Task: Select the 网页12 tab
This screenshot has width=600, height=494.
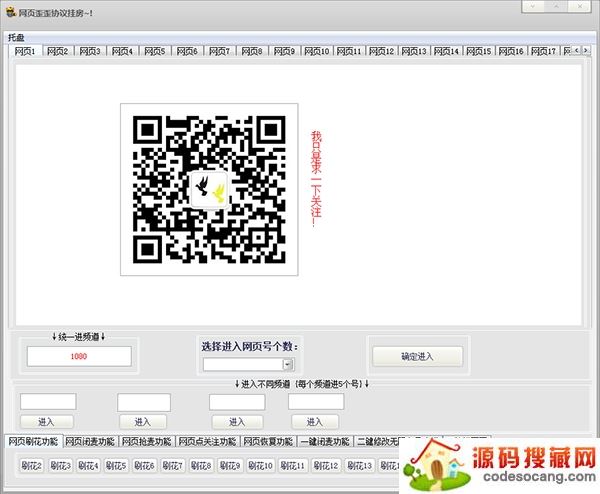Action: (x=382, y=51)
